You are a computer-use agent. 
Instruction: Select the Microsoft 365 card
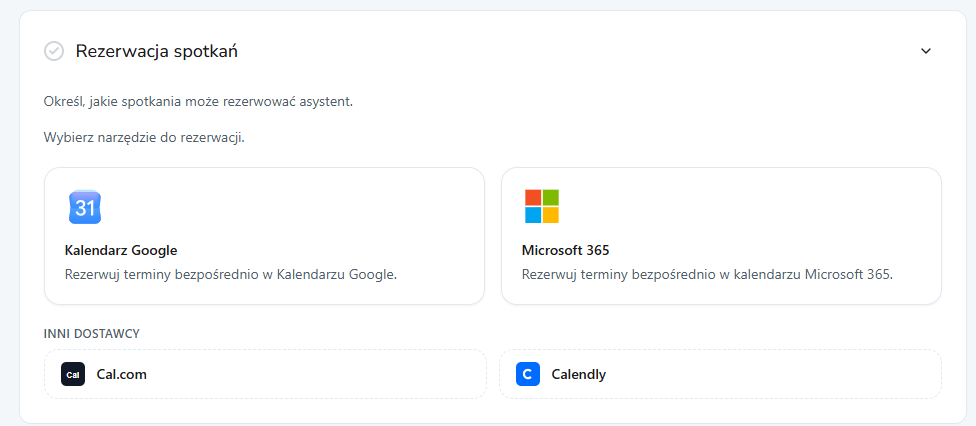point(721,236)
